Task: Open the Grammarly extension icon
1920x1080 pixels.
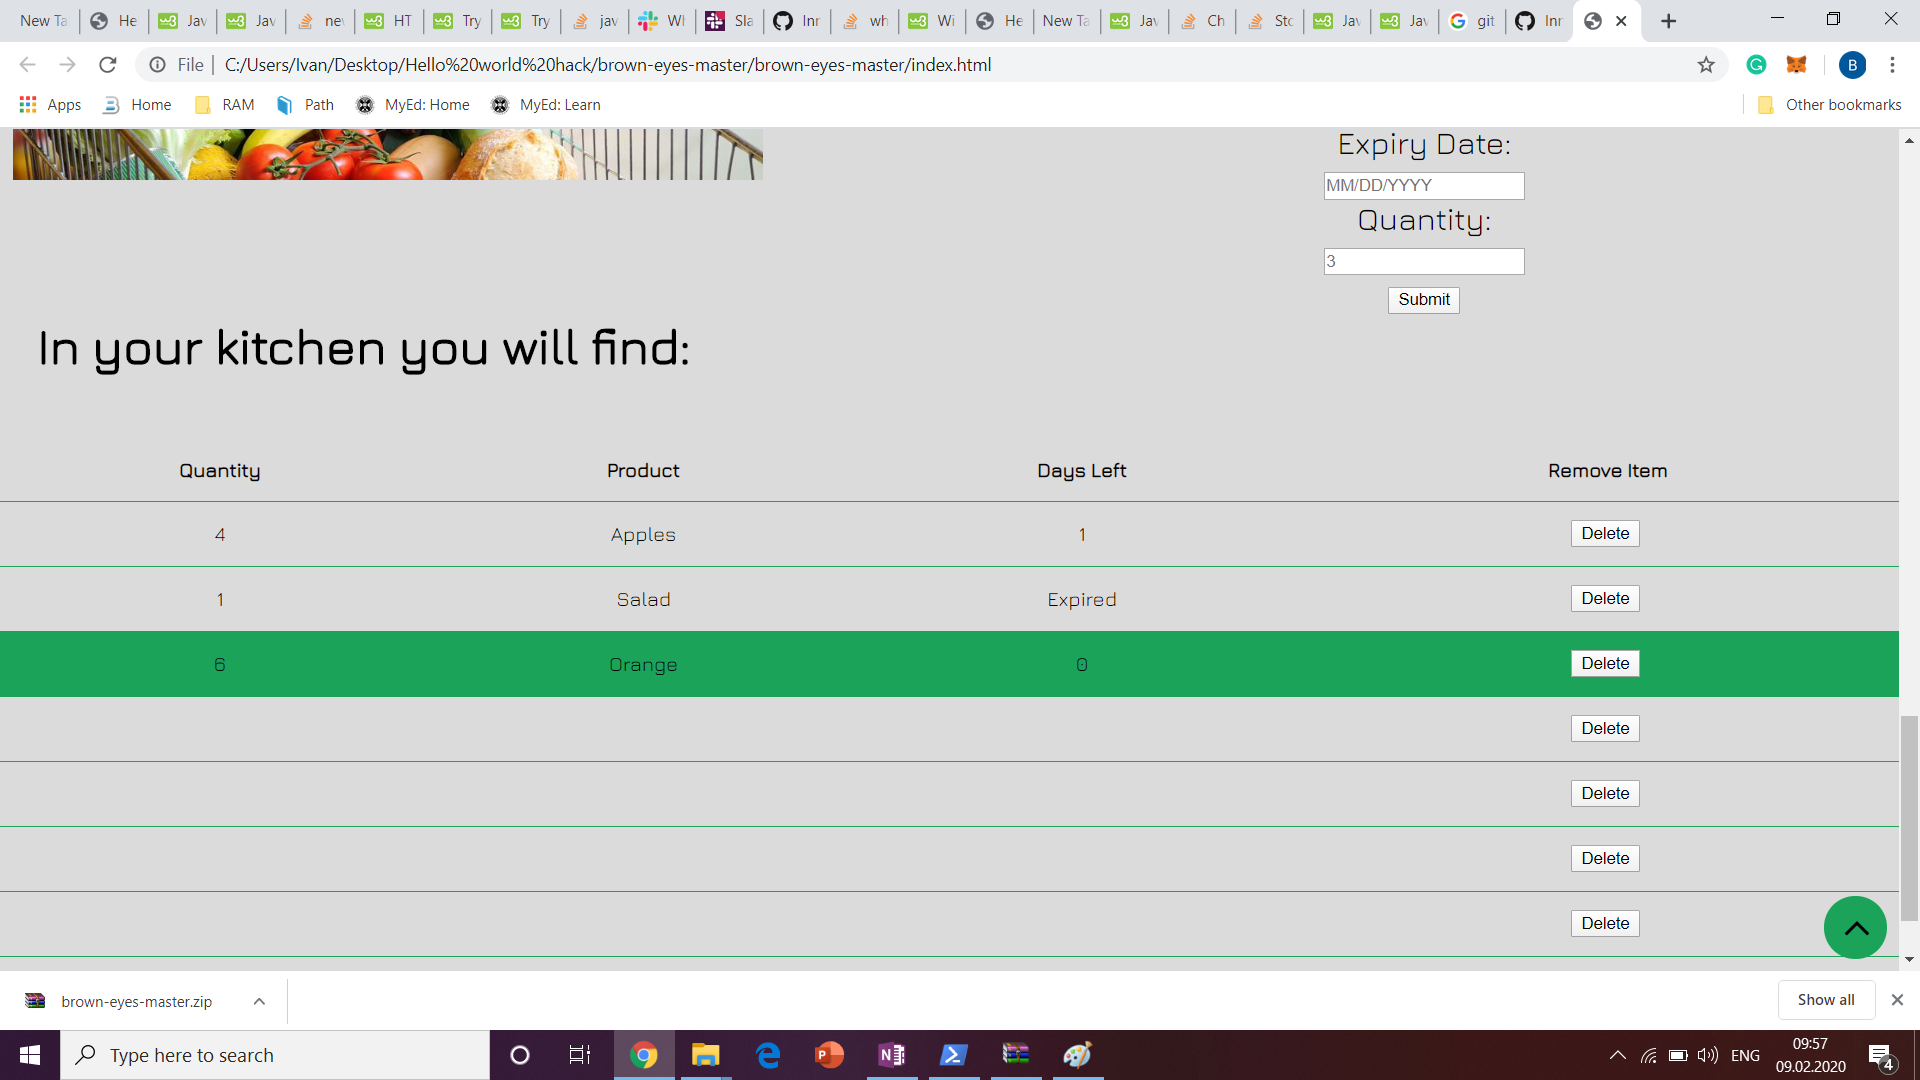Action: pyautogui.click(x=1756, y=65)
